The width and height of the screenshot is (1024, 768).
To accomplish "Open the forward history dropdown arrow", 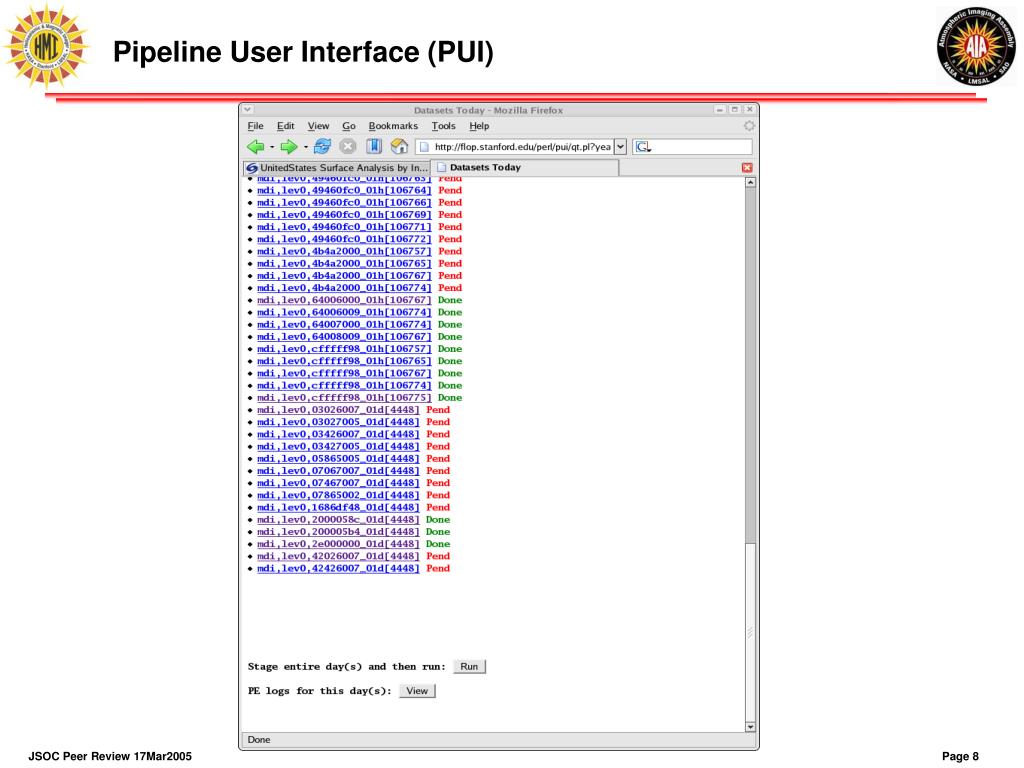I will coord(305,147).
